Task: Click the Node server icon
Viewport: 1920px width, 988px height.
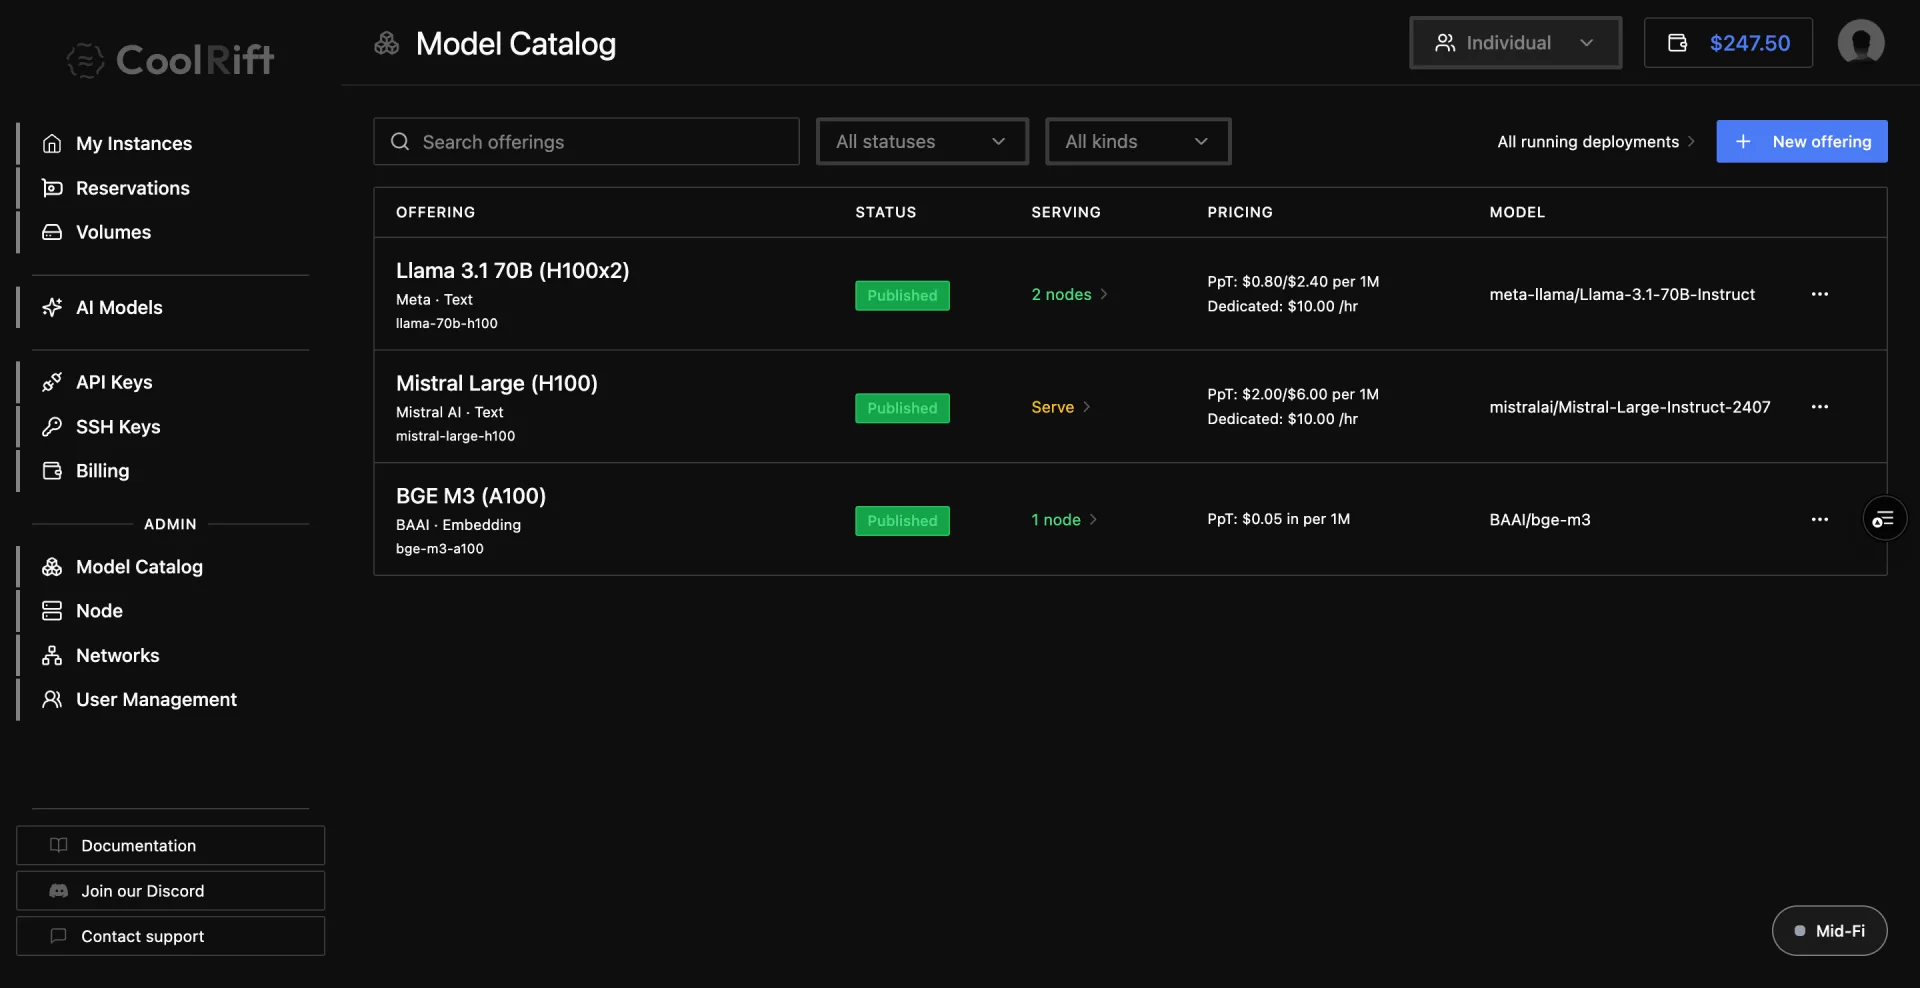Action: pyautogui.click(x=52, y=611)
